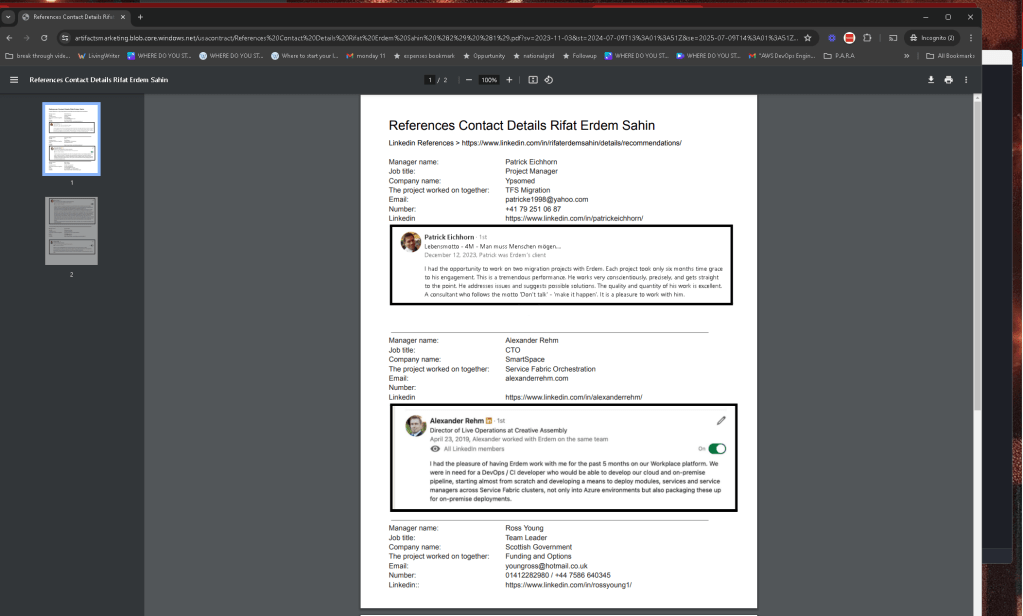Select the References Contact Details browser tab

[x=72, y=17]
